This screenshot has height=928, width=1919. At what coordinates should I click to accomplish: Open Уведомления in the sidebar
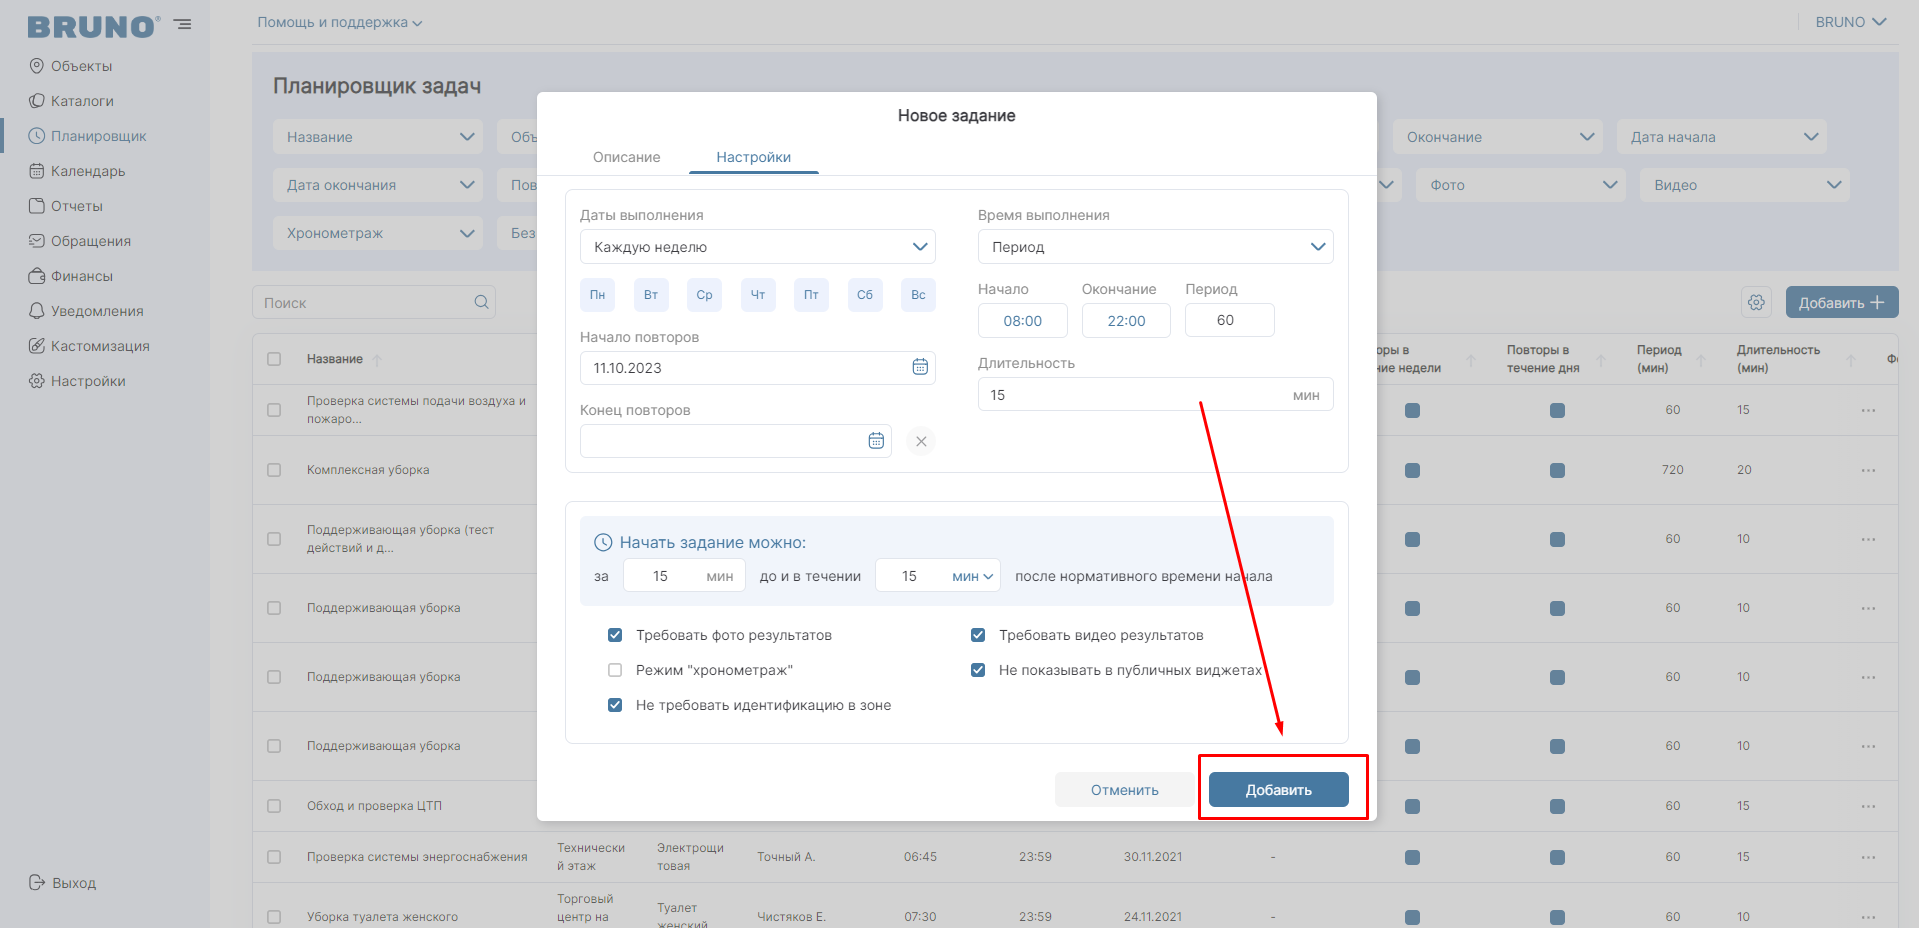pos(86,311)
